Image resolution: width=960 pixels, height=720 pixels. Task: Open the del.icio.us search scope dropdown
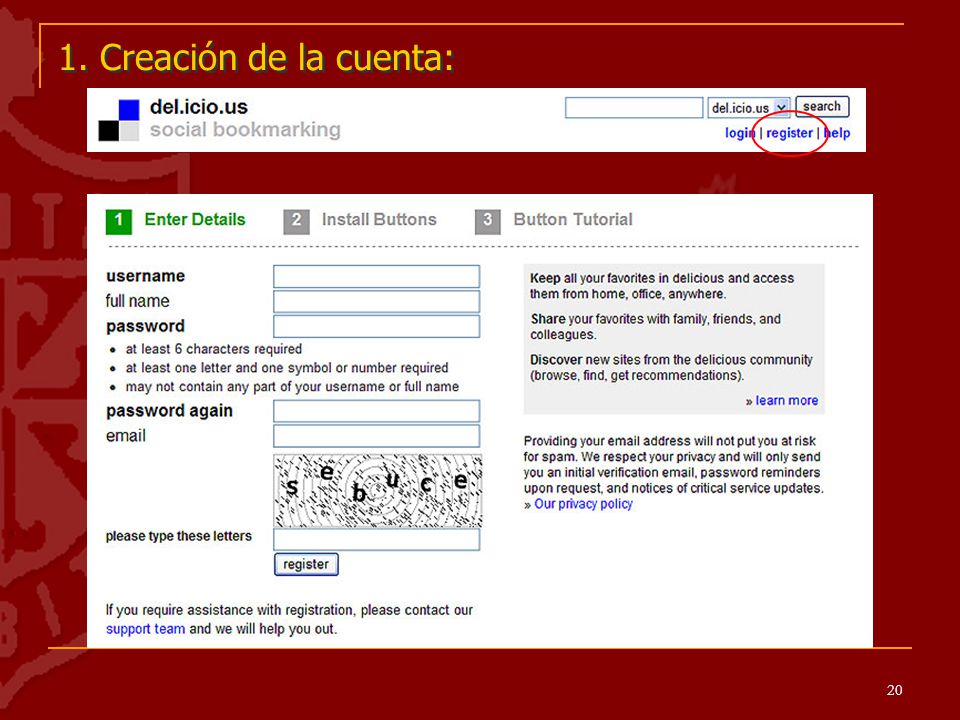click(x=749, y=108)
